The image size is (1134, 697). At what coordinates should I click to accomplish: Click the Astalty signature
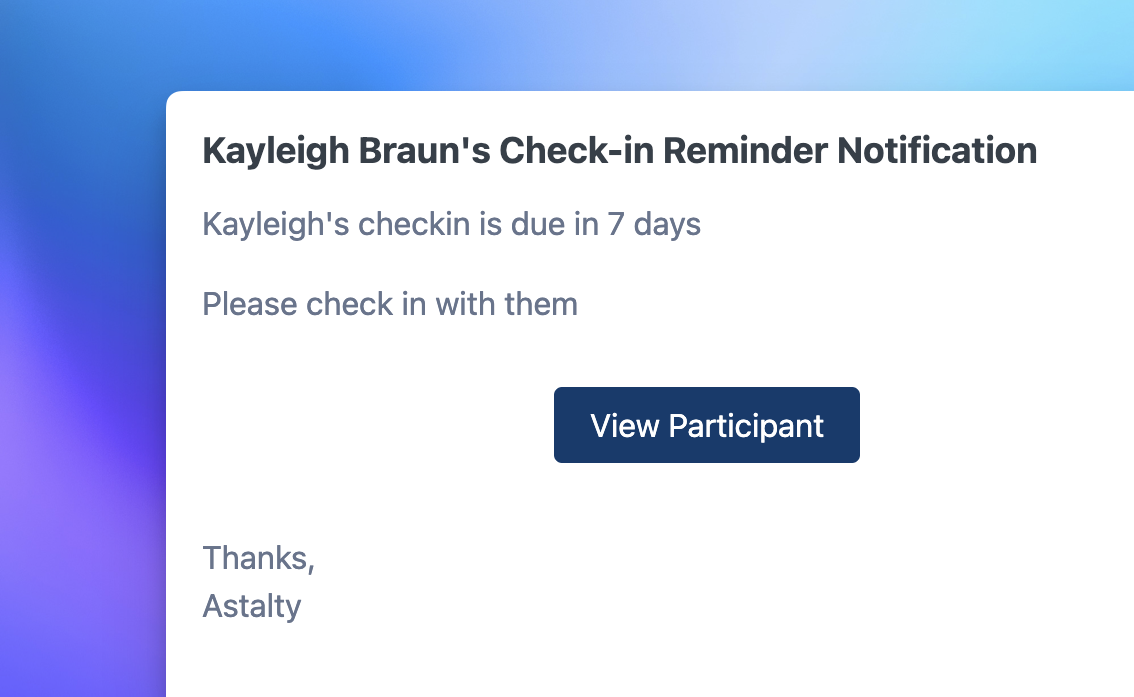coord(252,606)
